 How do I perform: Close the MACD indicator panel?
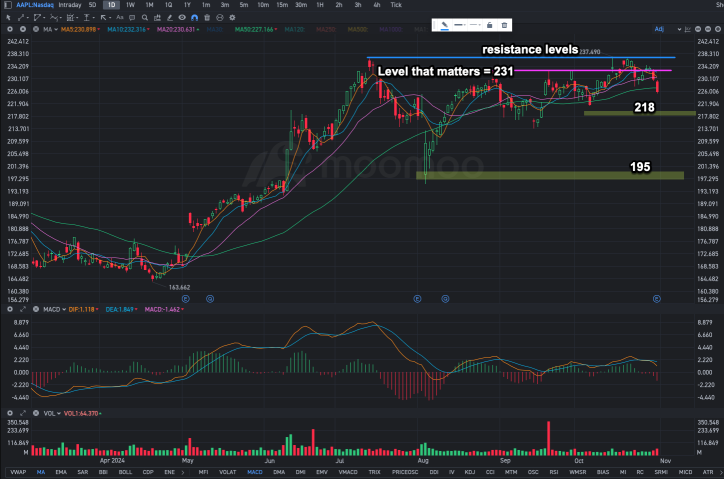pyautogui.click(x=36, y=309)
